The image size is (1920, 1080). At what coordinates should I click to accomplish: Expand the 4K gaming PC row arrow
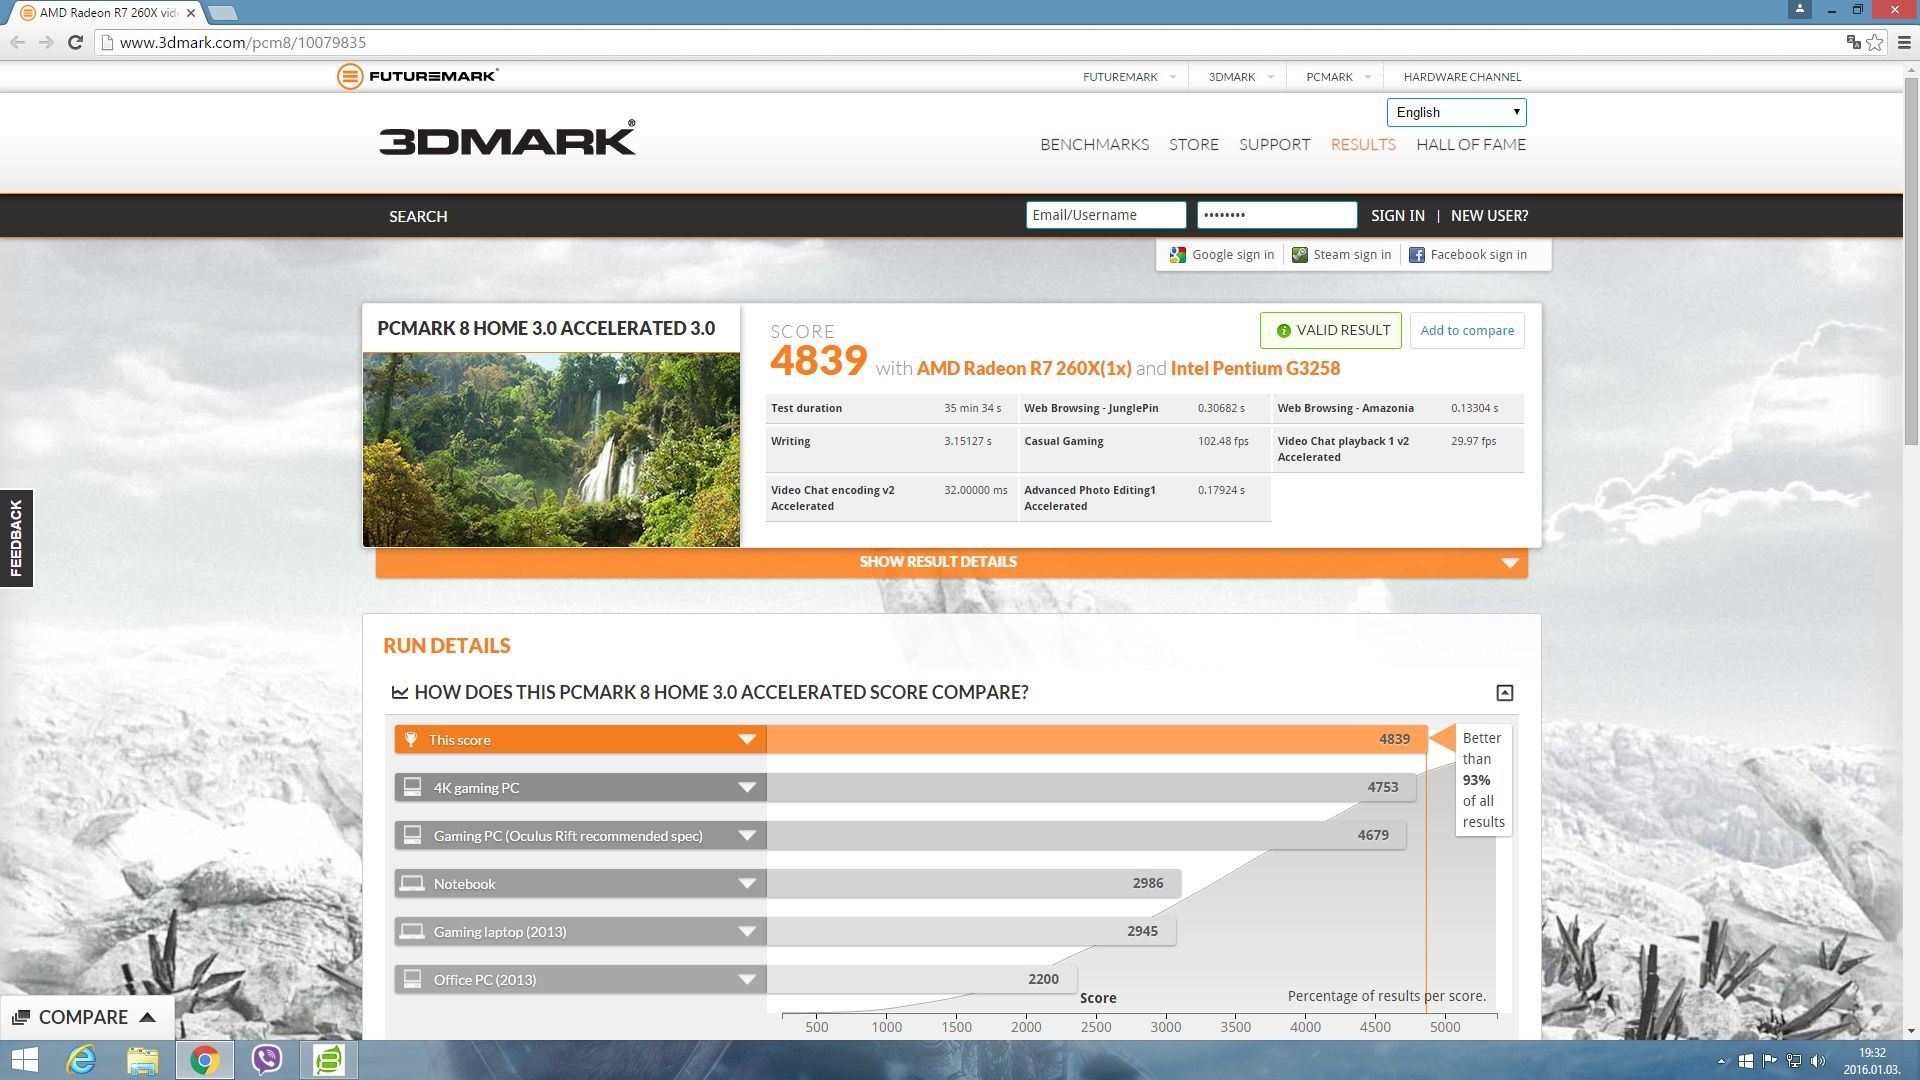point(747,788)
